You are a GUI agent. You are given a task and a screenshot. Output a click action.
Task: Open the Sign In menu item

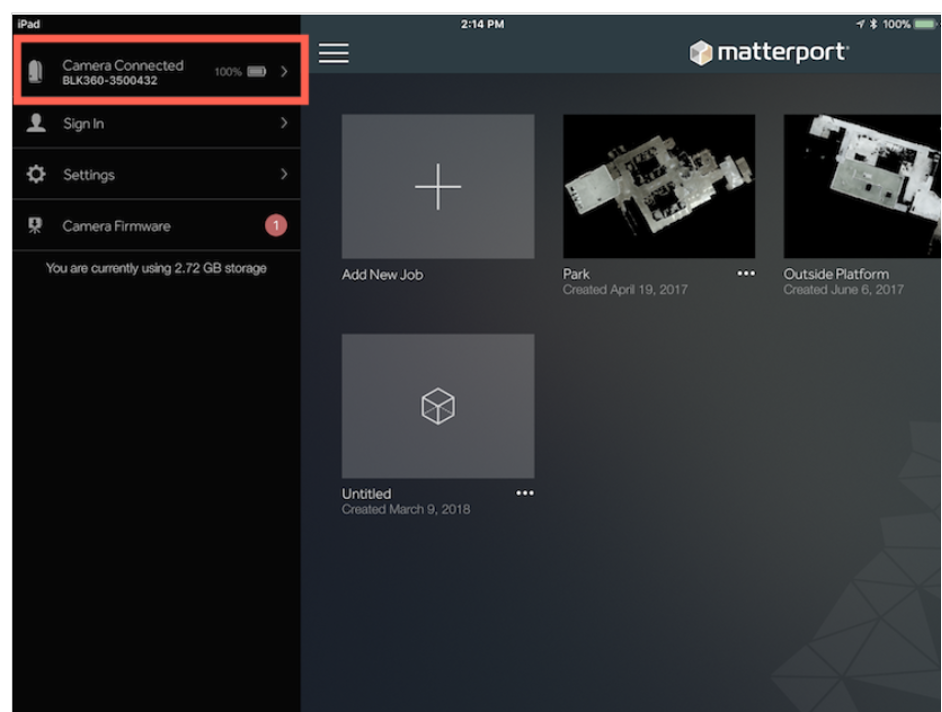pos(157,123)
